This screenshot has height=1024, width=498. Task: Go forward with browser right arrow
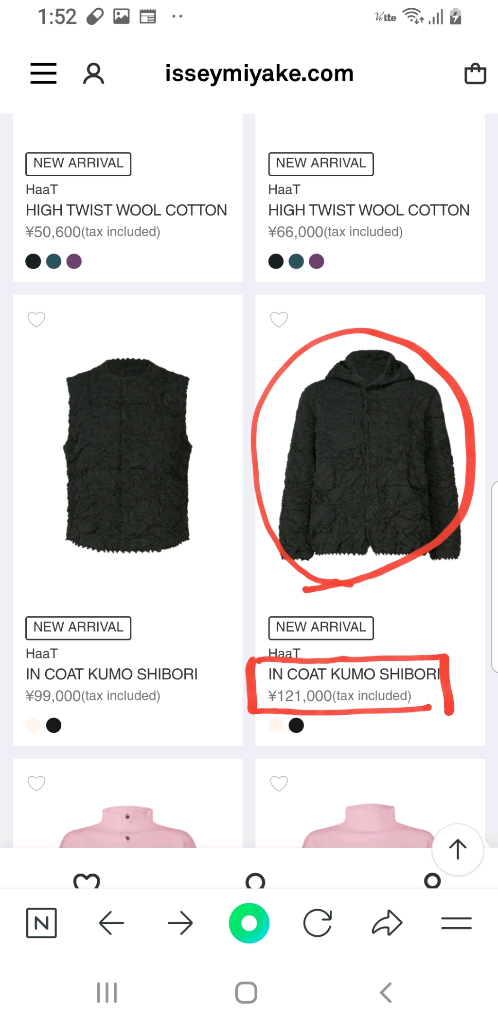click(180, 923)
